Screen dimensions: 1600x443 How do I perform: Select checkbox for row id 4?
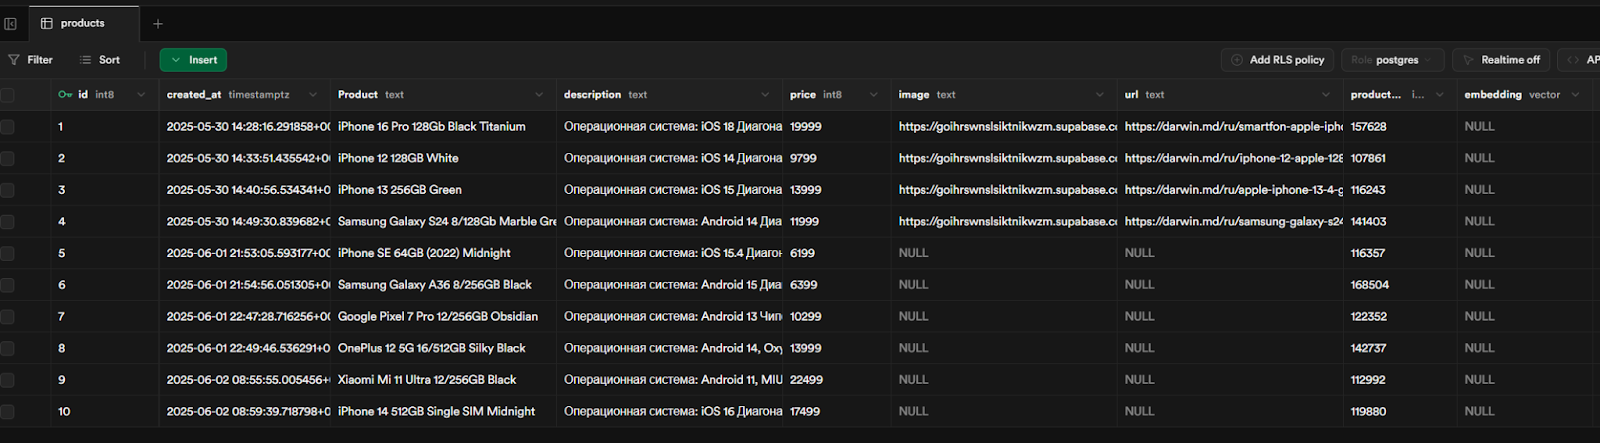click(x=8, y=222)
